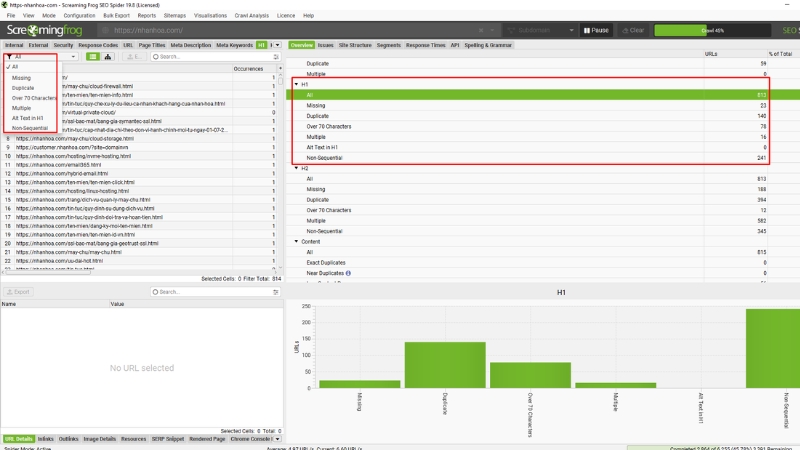Collapse the Content section in overview

296,241
